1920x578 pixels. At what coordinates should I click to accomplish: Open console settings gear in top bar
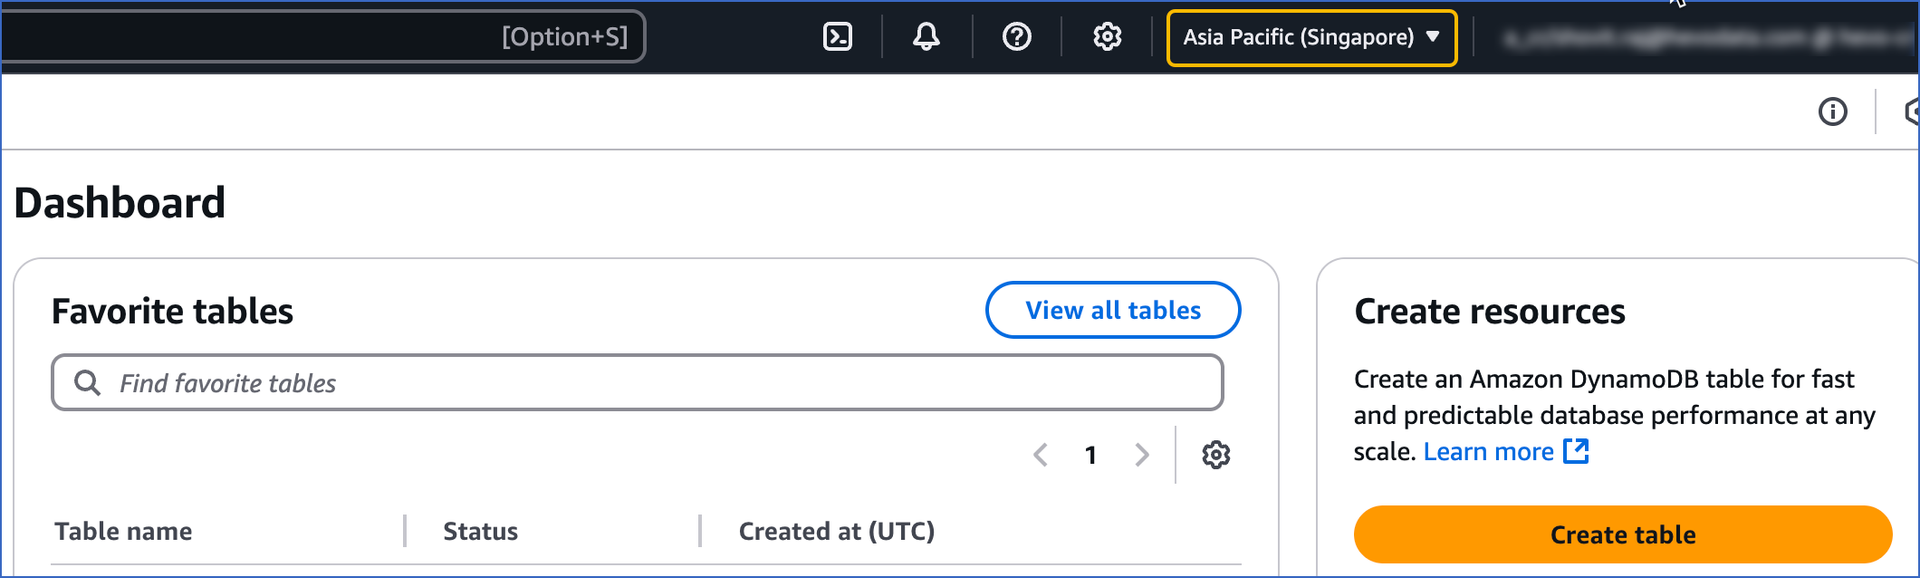(1107, 37)
